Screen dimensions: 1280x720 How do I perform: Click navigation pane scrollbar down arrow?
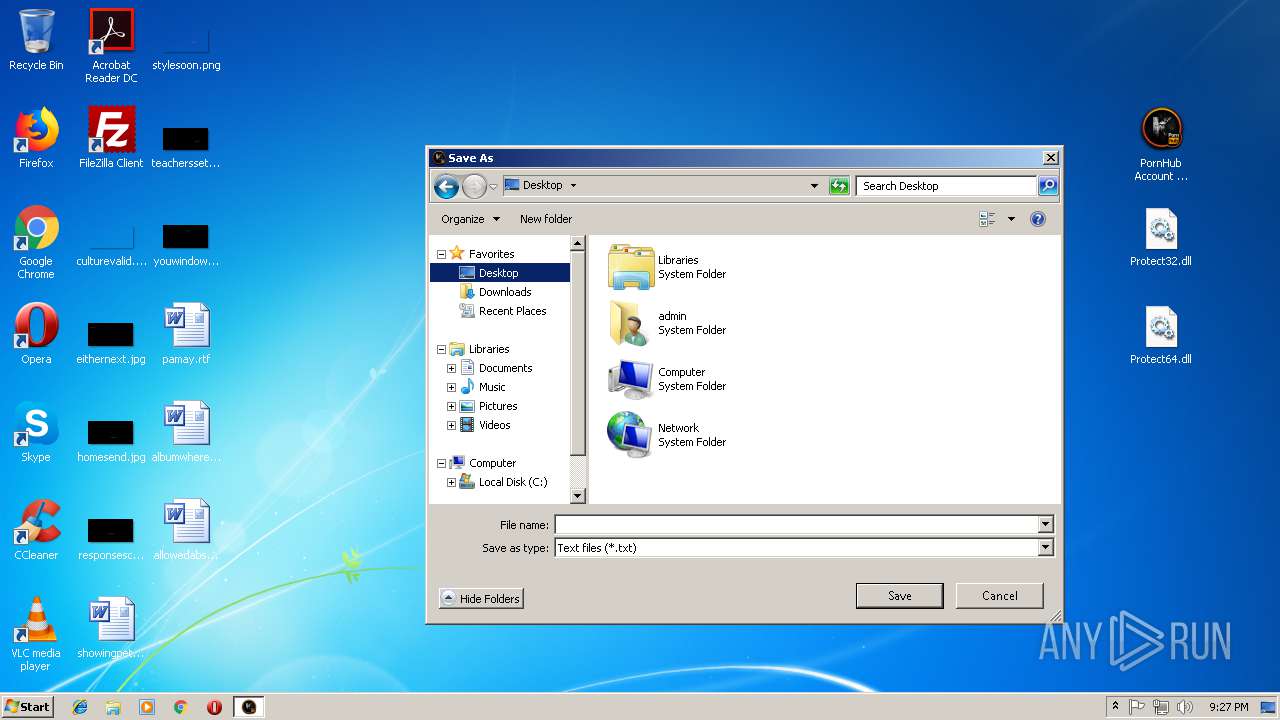tap(577, 496)
